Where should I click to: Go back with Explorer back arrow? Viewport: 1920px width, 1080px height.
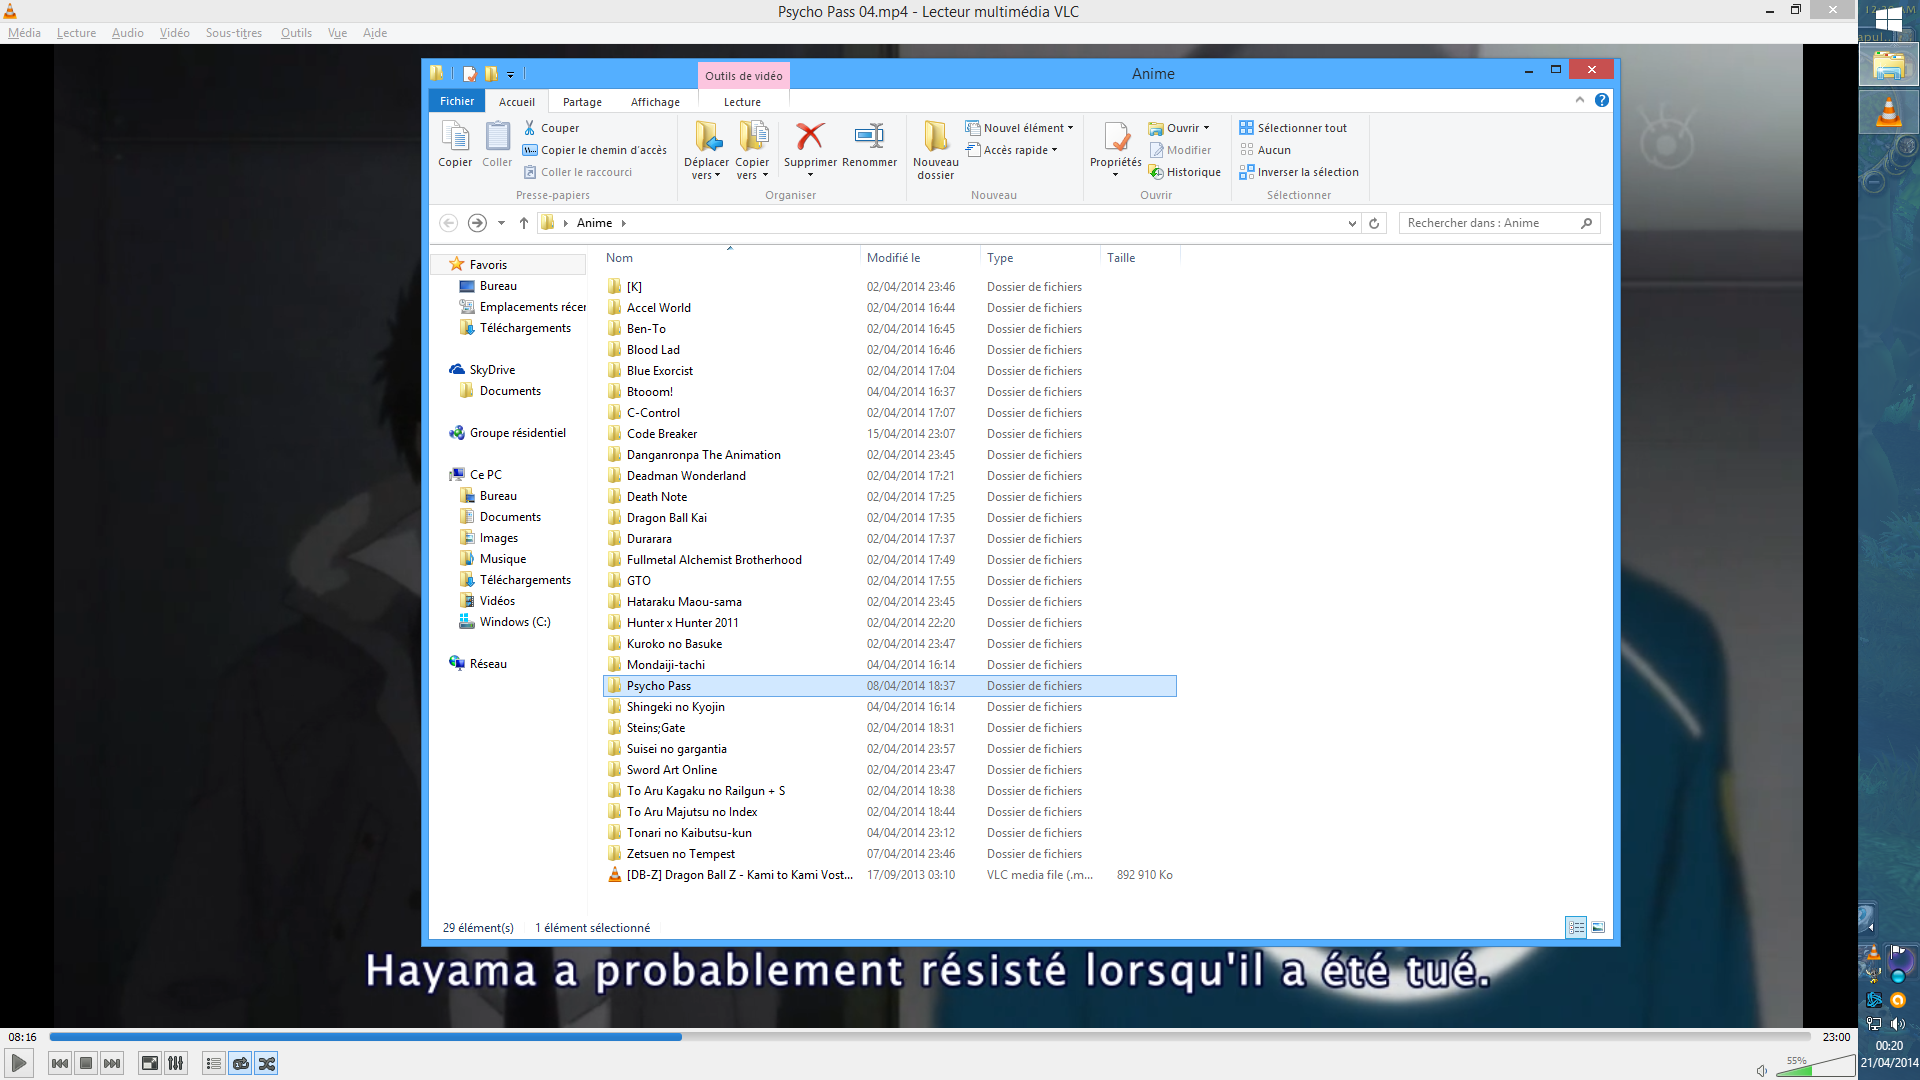[449, 223]
